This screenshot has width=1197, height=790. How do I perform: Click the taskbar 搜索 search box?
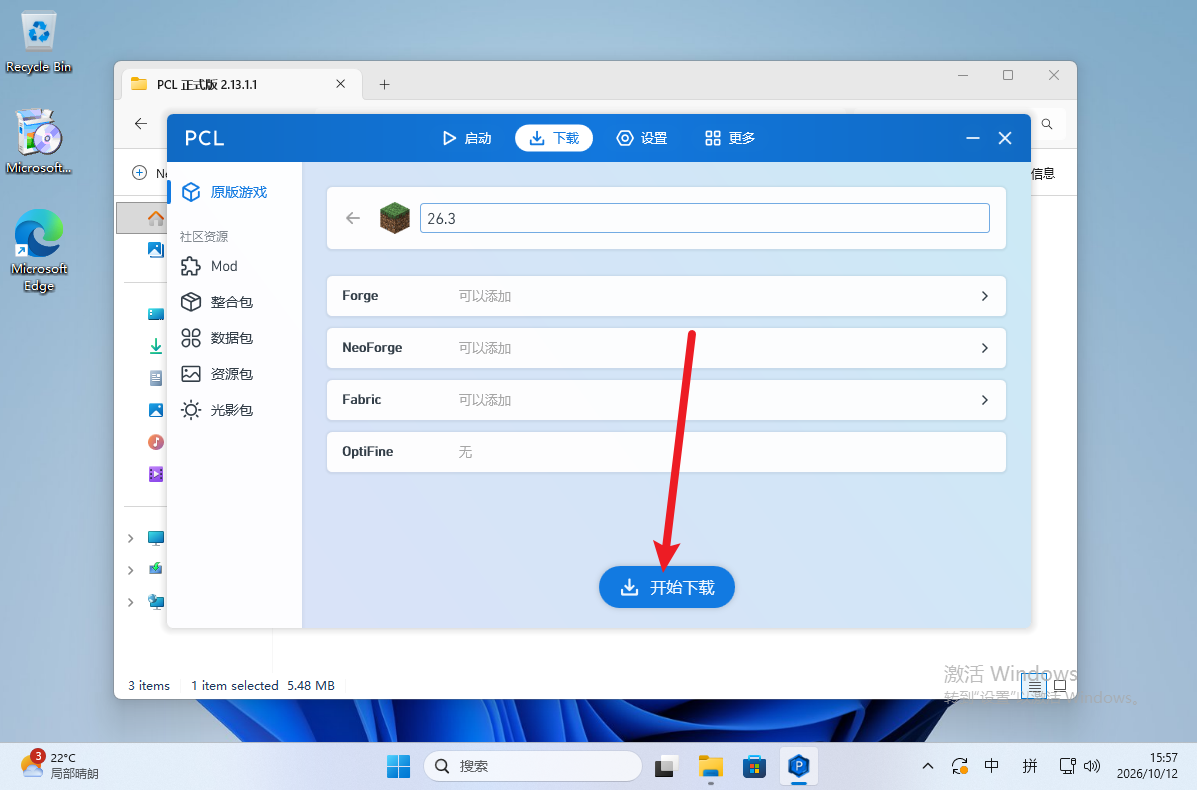tap(533, 766)
